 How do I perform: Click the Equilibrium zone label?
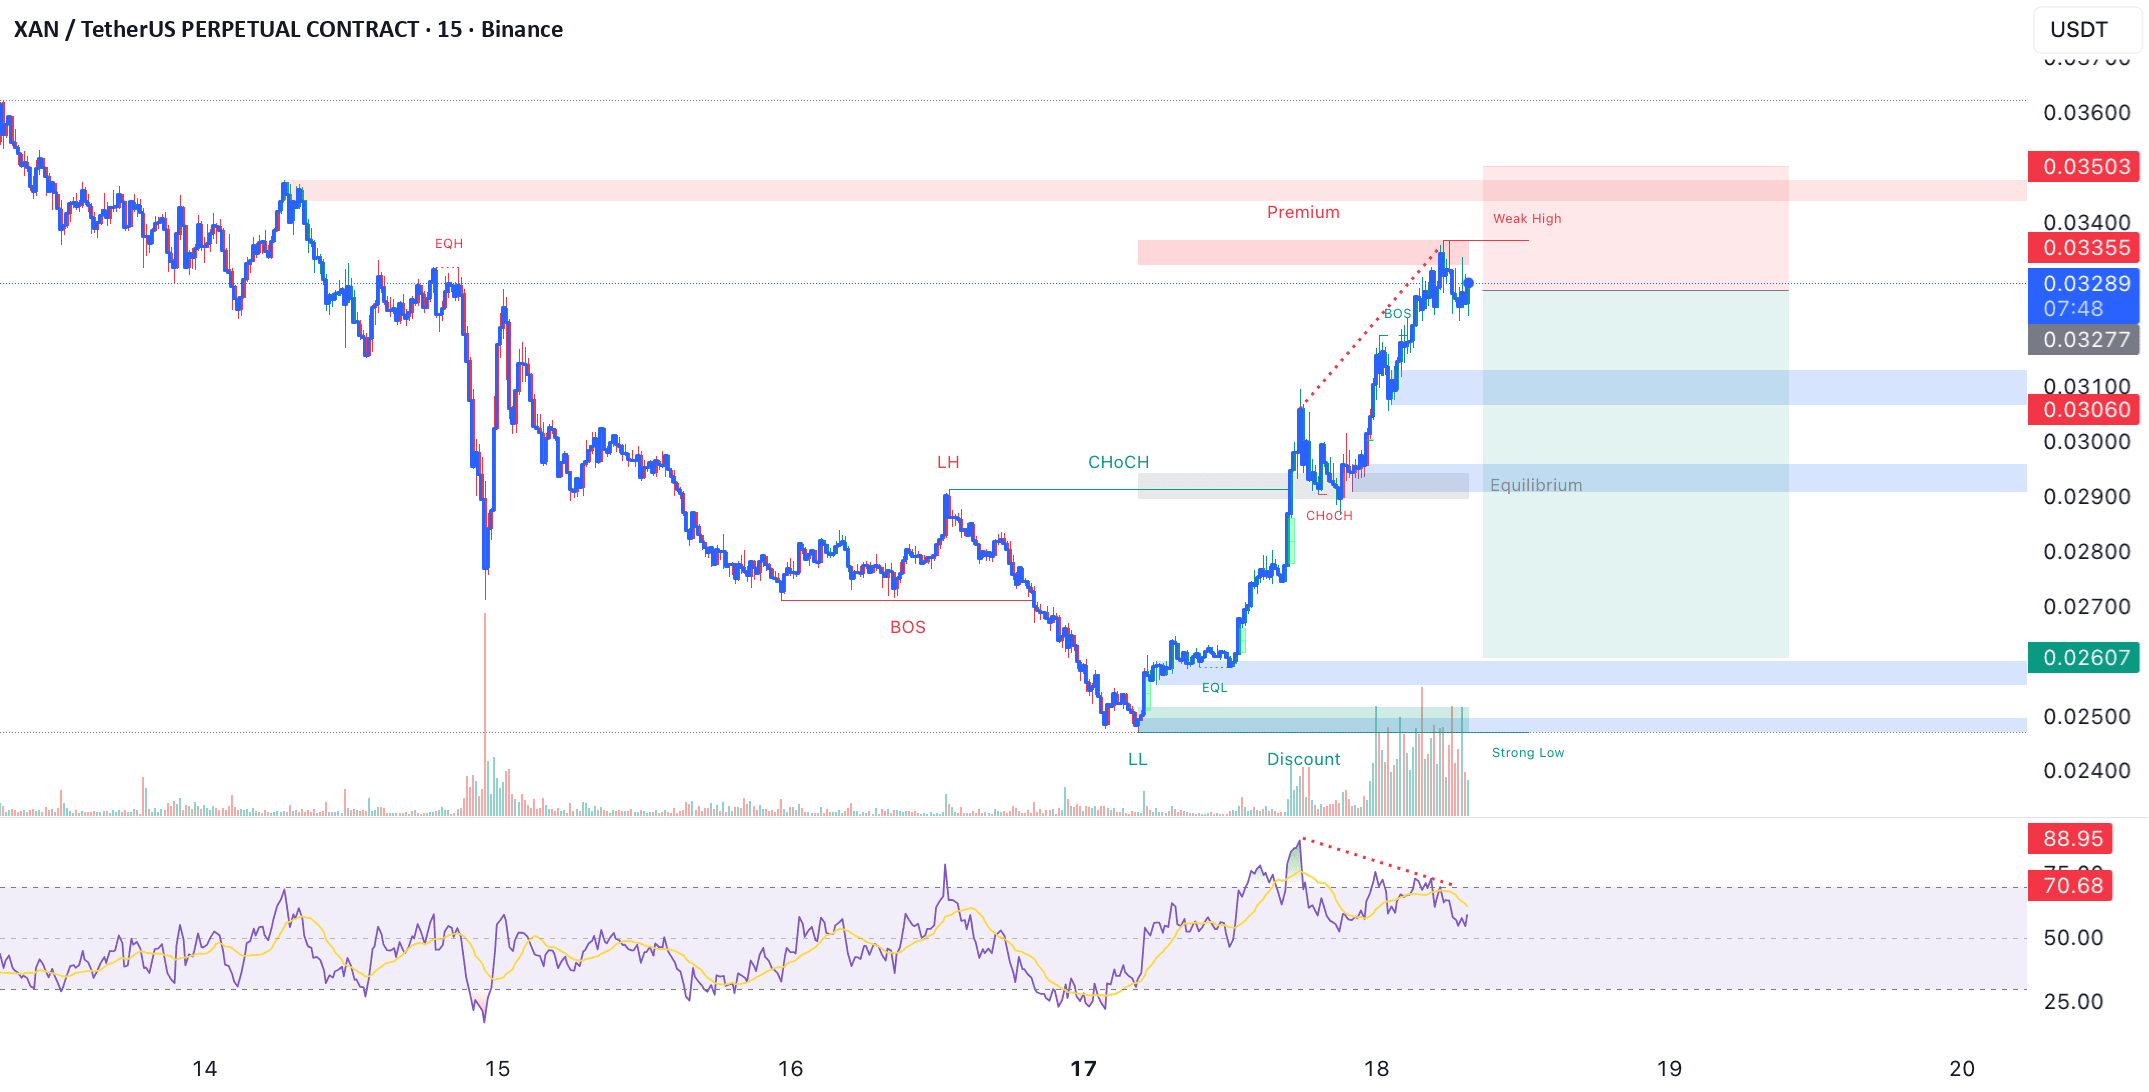tap(1536, 486)
